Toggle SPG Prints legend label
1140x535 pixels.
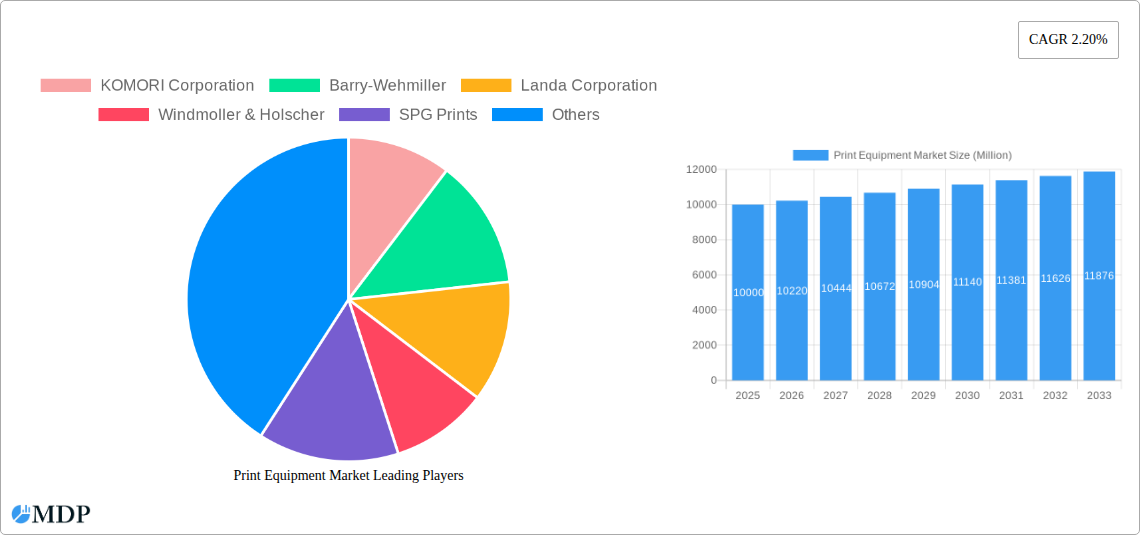(x=438, y=115)
